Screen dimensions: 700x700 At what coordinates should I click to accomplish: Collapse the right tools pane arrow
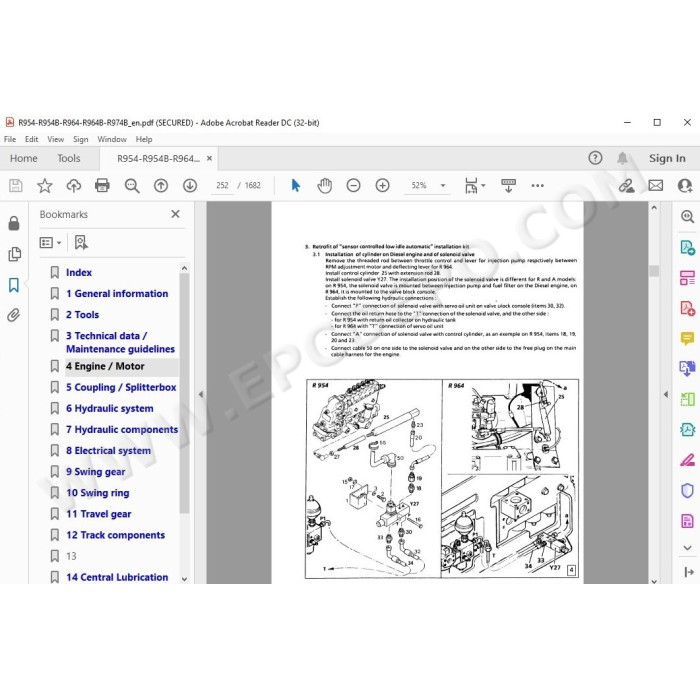coord(666,394)
